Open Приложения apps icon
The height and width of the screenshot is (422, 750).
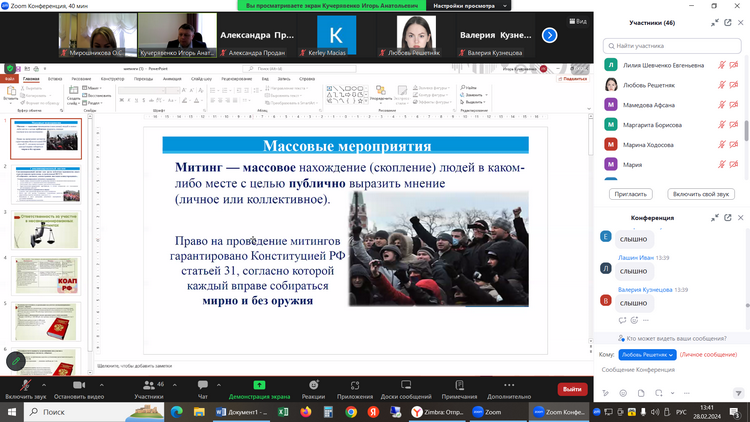(x=355, y=385)
